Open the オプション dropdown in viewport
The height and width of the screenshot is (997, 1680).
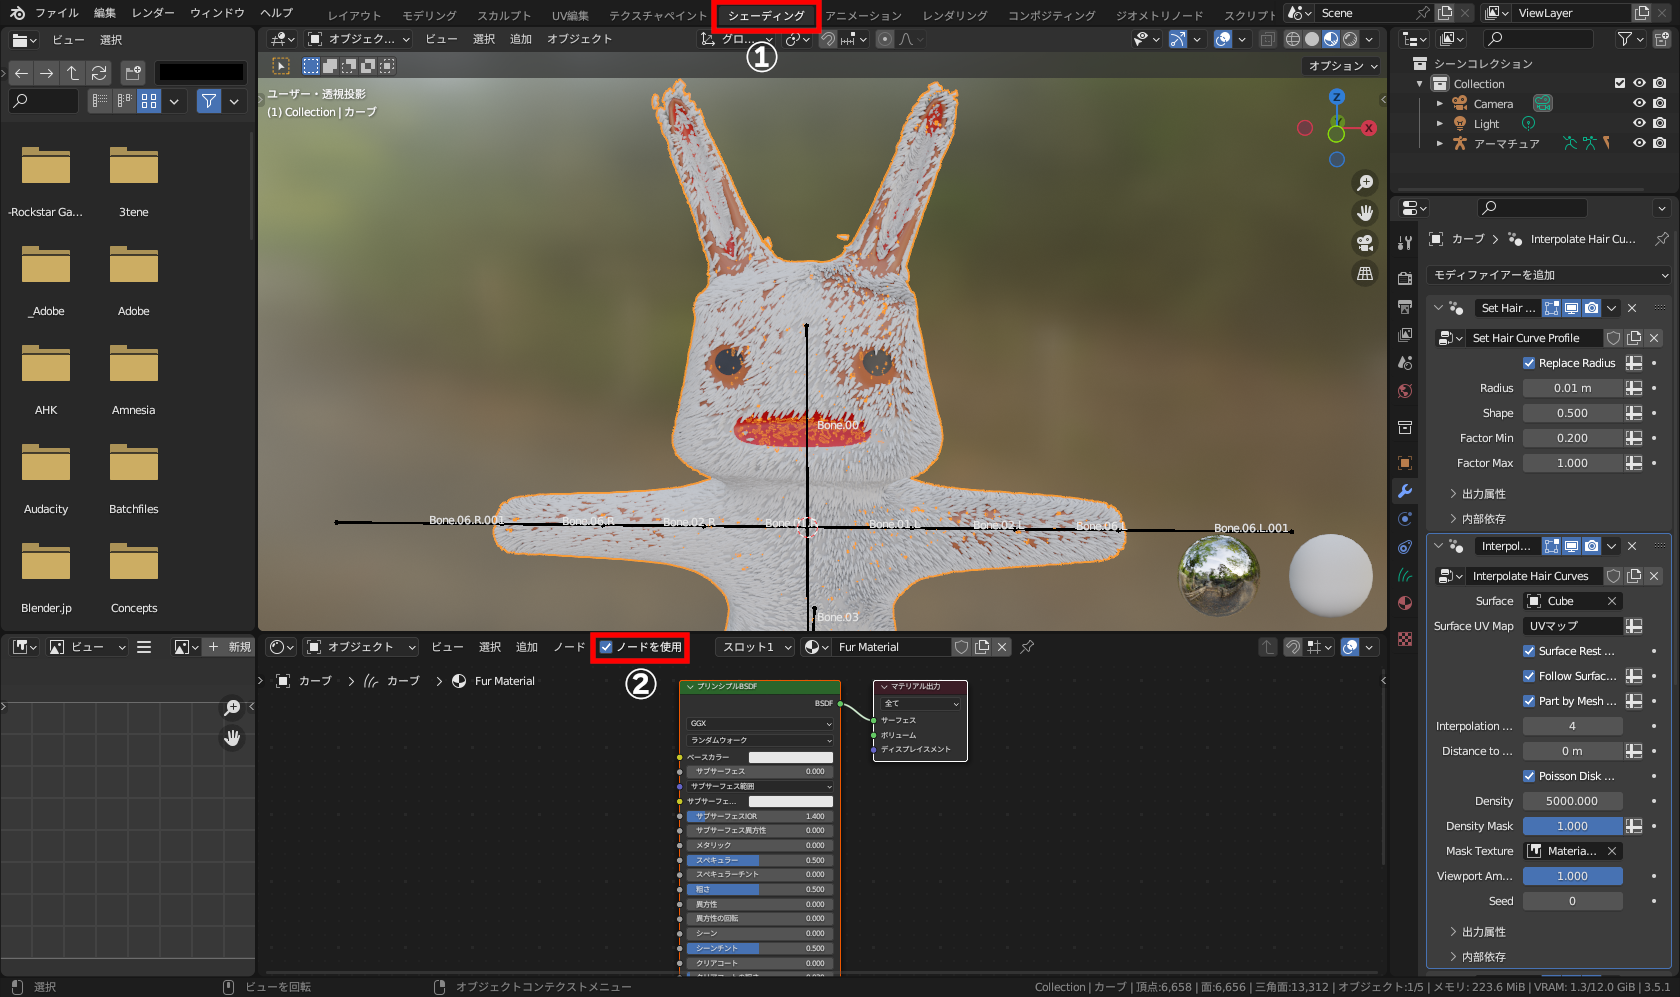(1343, 66)
